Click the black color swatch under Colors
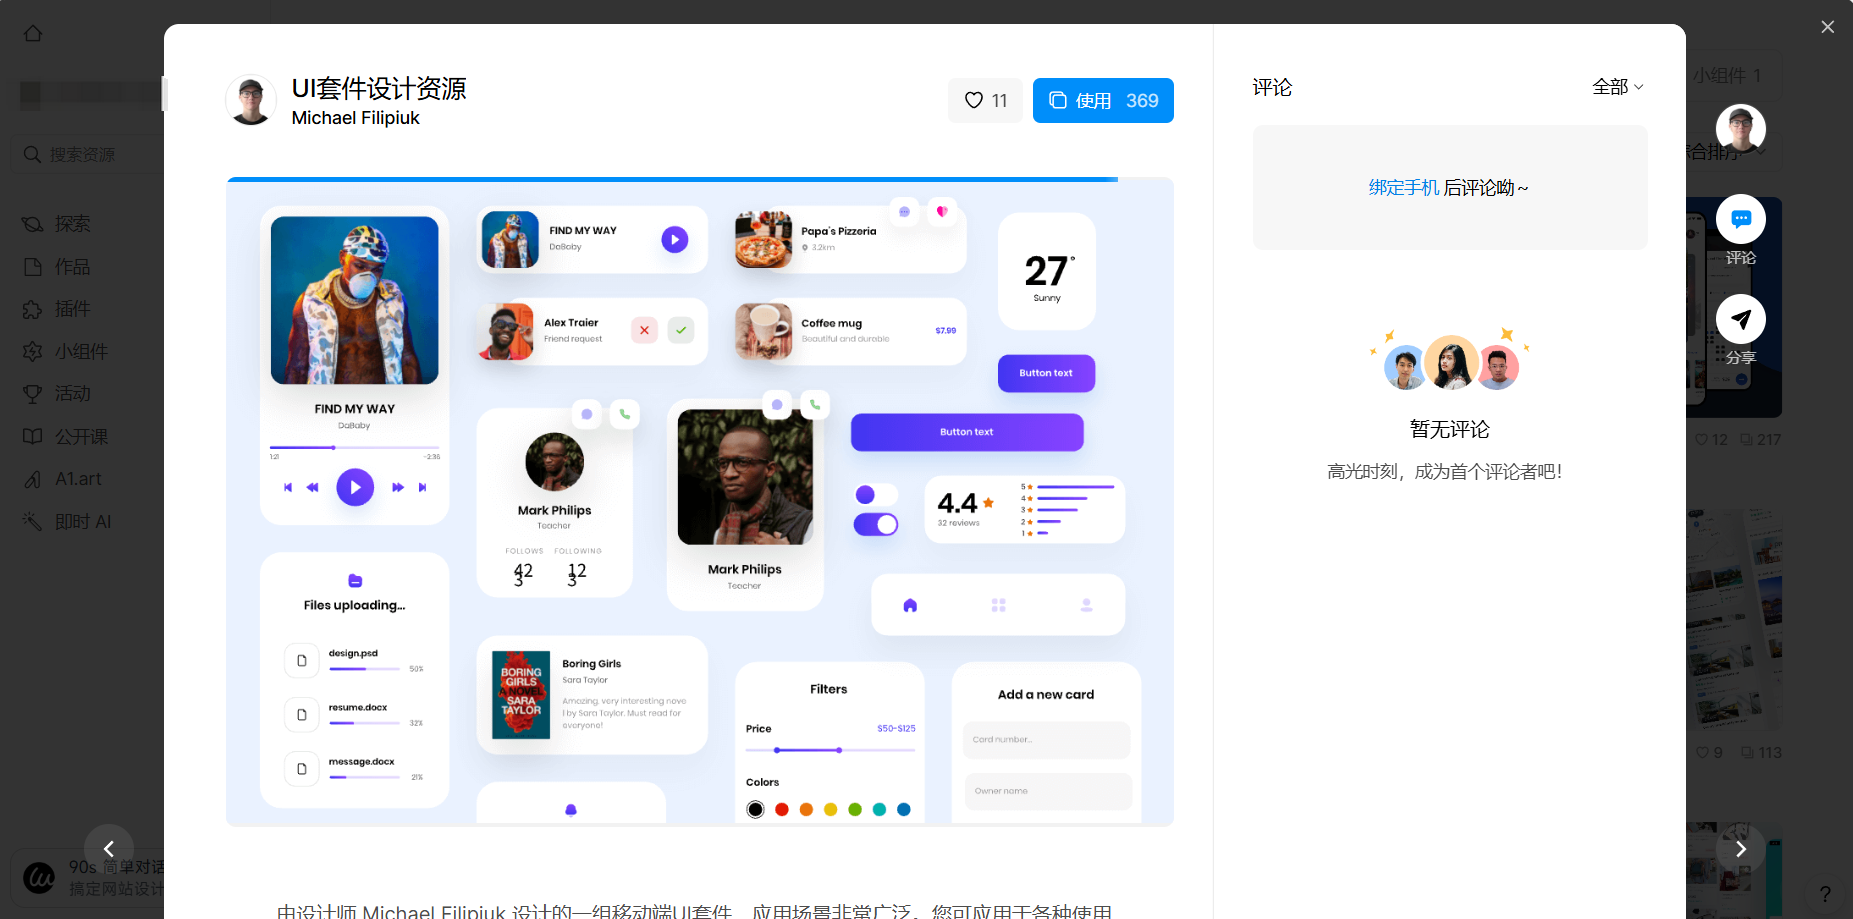Image resolution: width=1853 pixels, height=919 pixels. pyautogui.click(x=756, y=810)
